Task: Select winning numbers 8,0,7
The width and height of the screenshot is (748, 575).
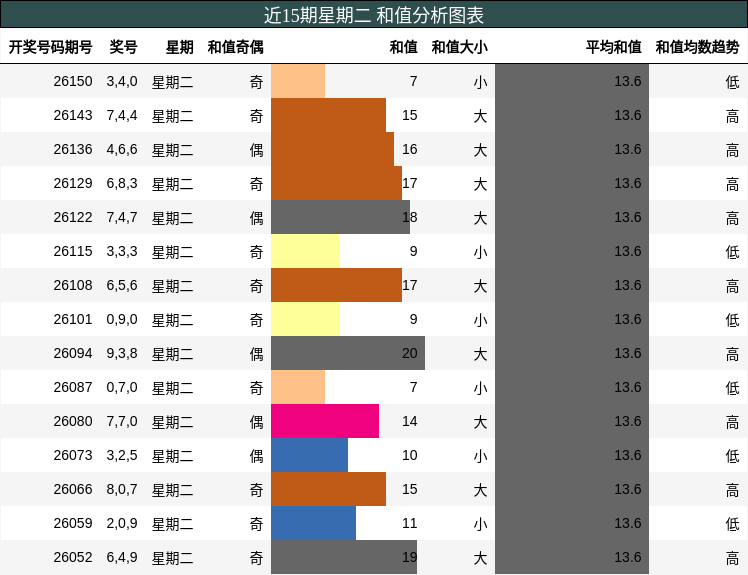Action: pyautogui.click(x=122, y=490)
